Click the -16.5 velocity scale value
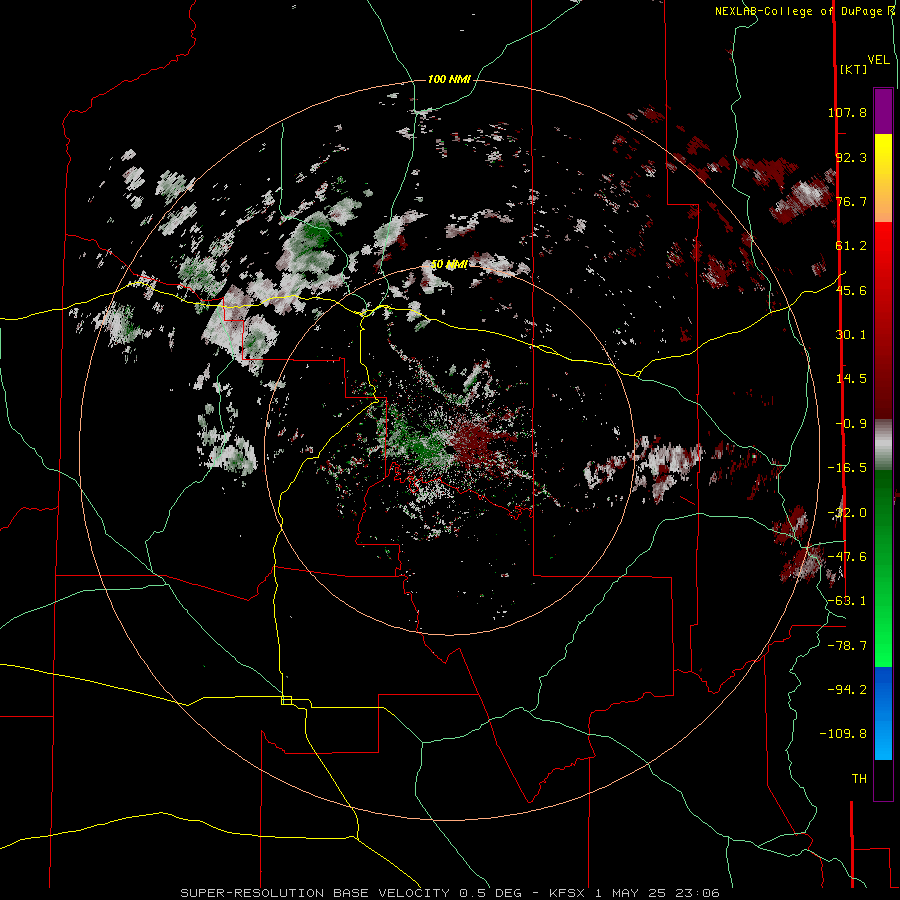Viewport: 900px width, 900px height. [x=847, y=468]
